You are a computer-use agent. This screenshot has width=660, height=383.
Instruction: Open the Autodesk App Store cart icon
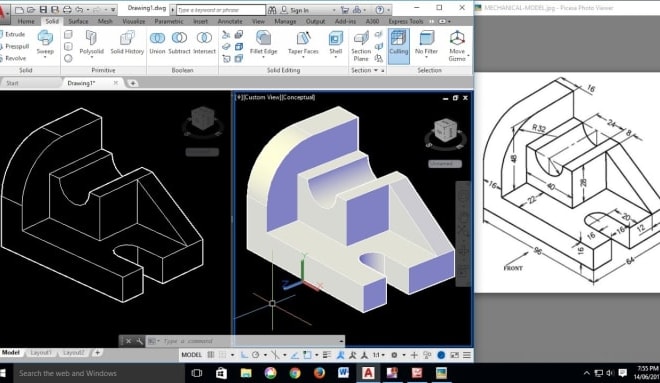click(344, 10)
